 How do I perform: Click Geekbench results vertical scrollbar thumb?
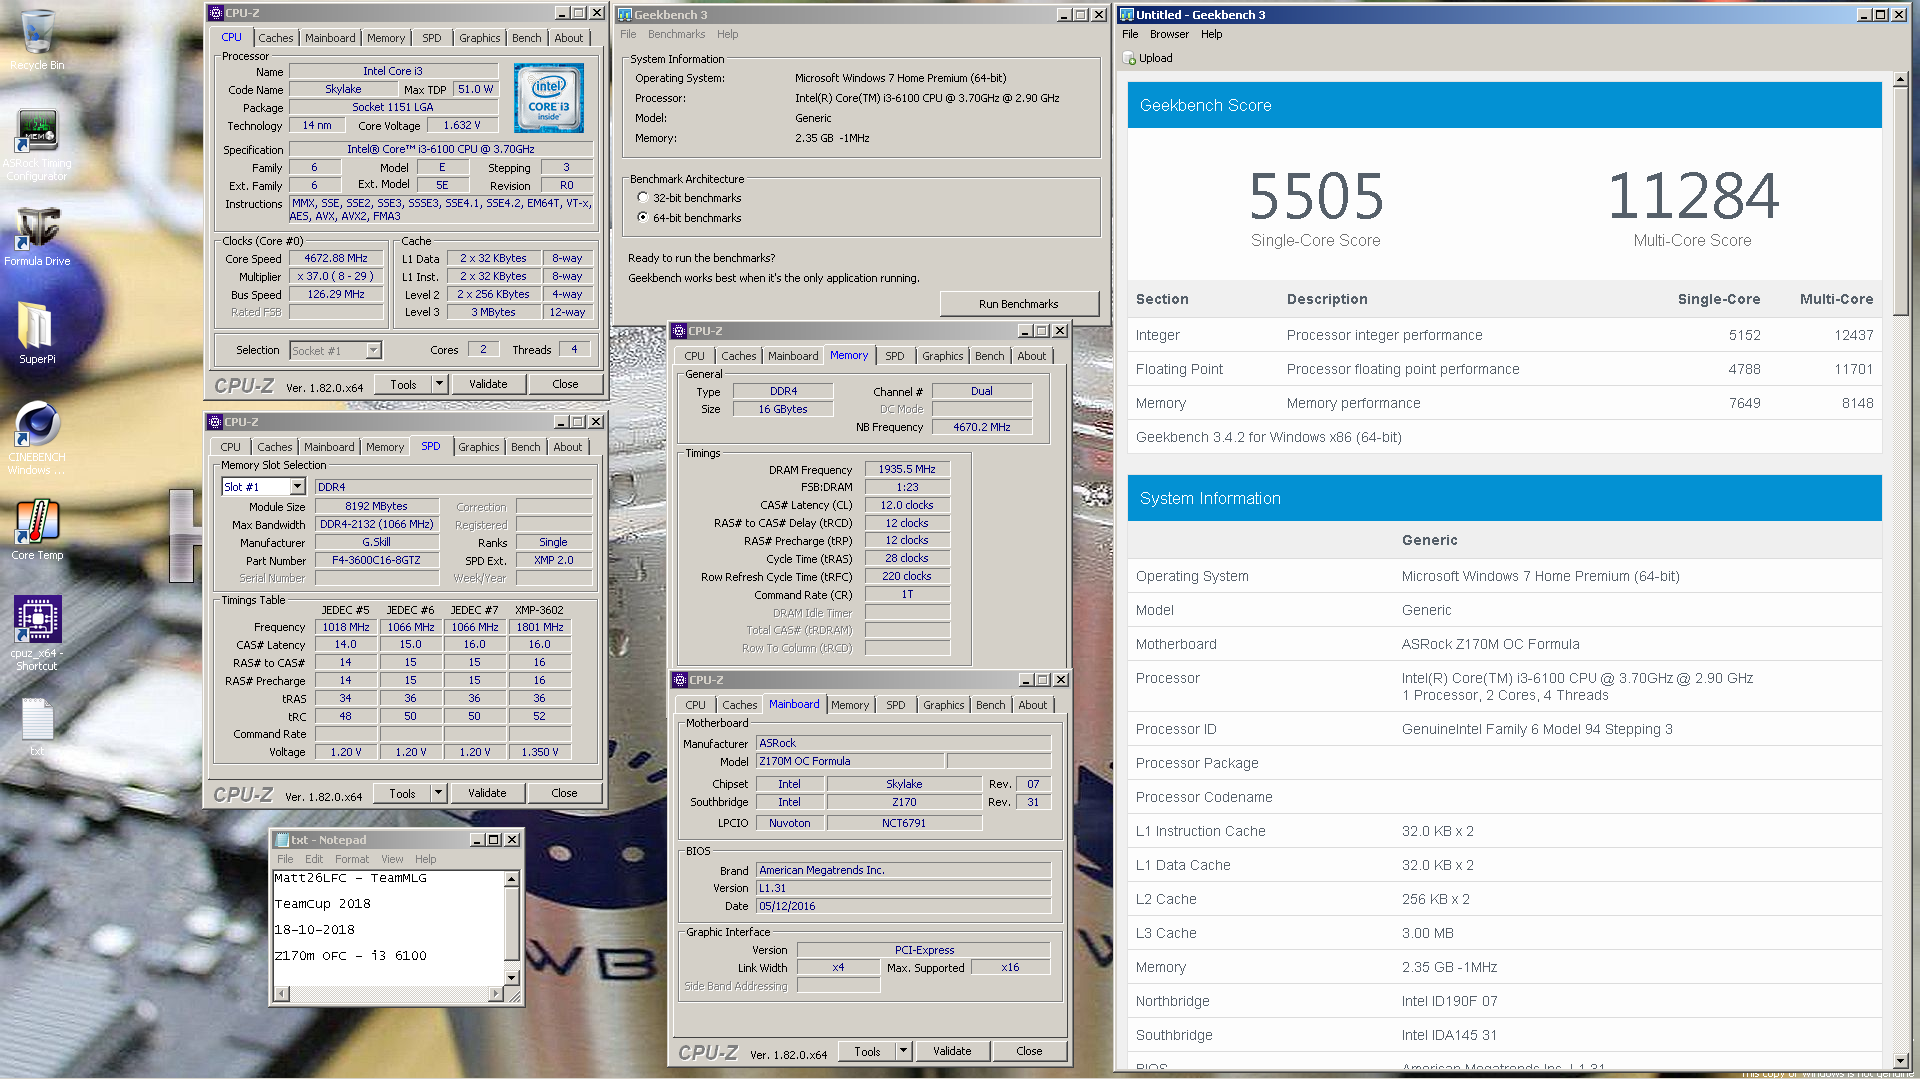tap(1900, 201)
